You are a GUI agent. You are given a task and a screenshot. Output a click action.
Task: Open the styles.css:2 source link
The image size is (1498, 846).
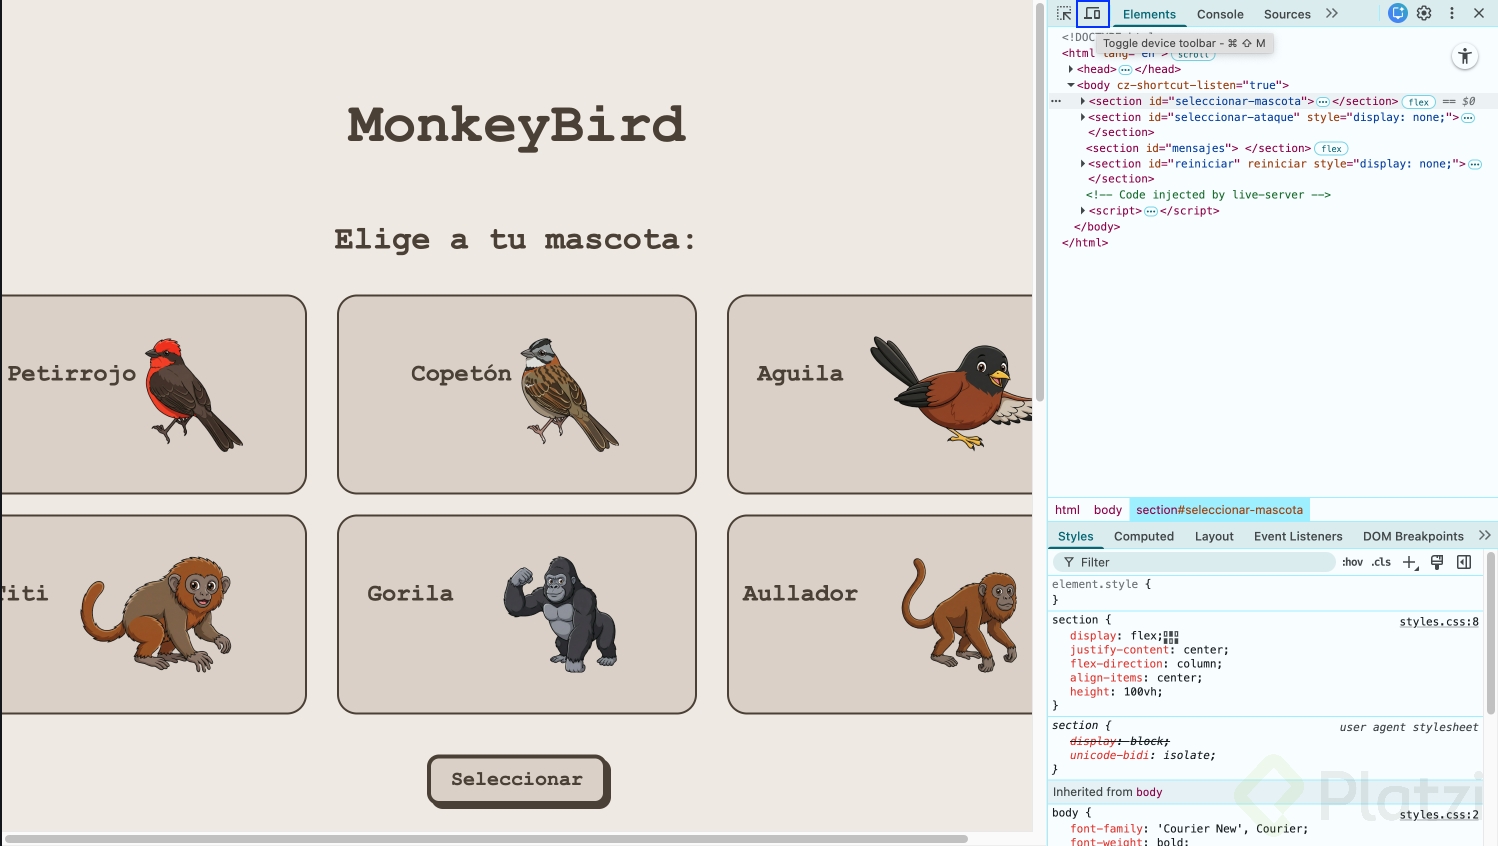[x=1439, y=815]
